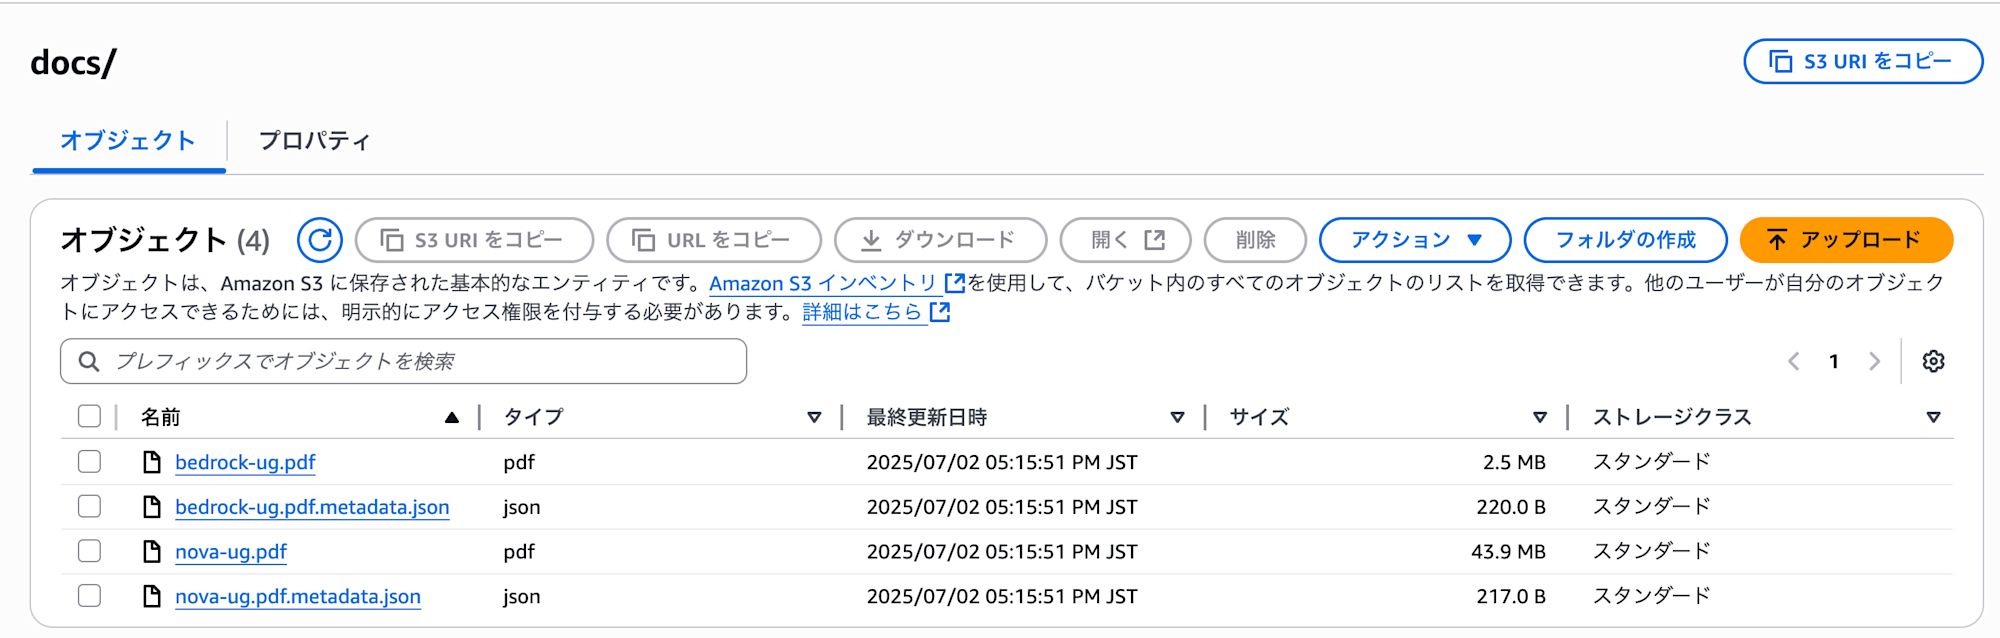2000x638 pixels.
Task: Click file icon beside bedrock-ug.pdf.metadata.json
Action: pos(152,507)
